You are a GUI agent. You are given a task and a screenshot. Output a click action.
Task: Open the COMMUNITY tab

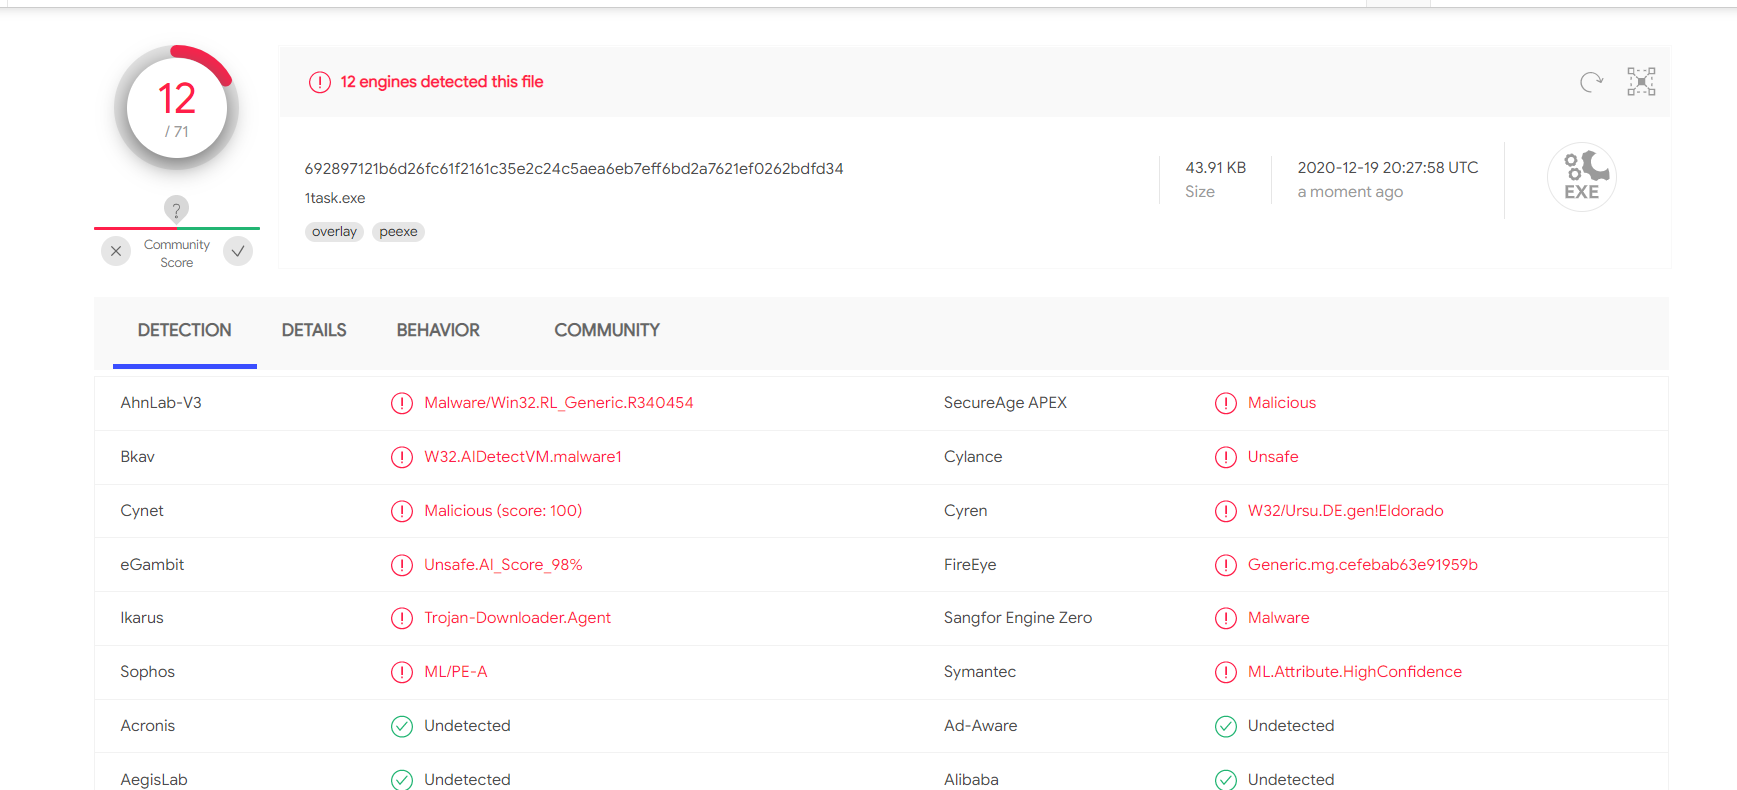pyautogui.click(x=607, y=330)
